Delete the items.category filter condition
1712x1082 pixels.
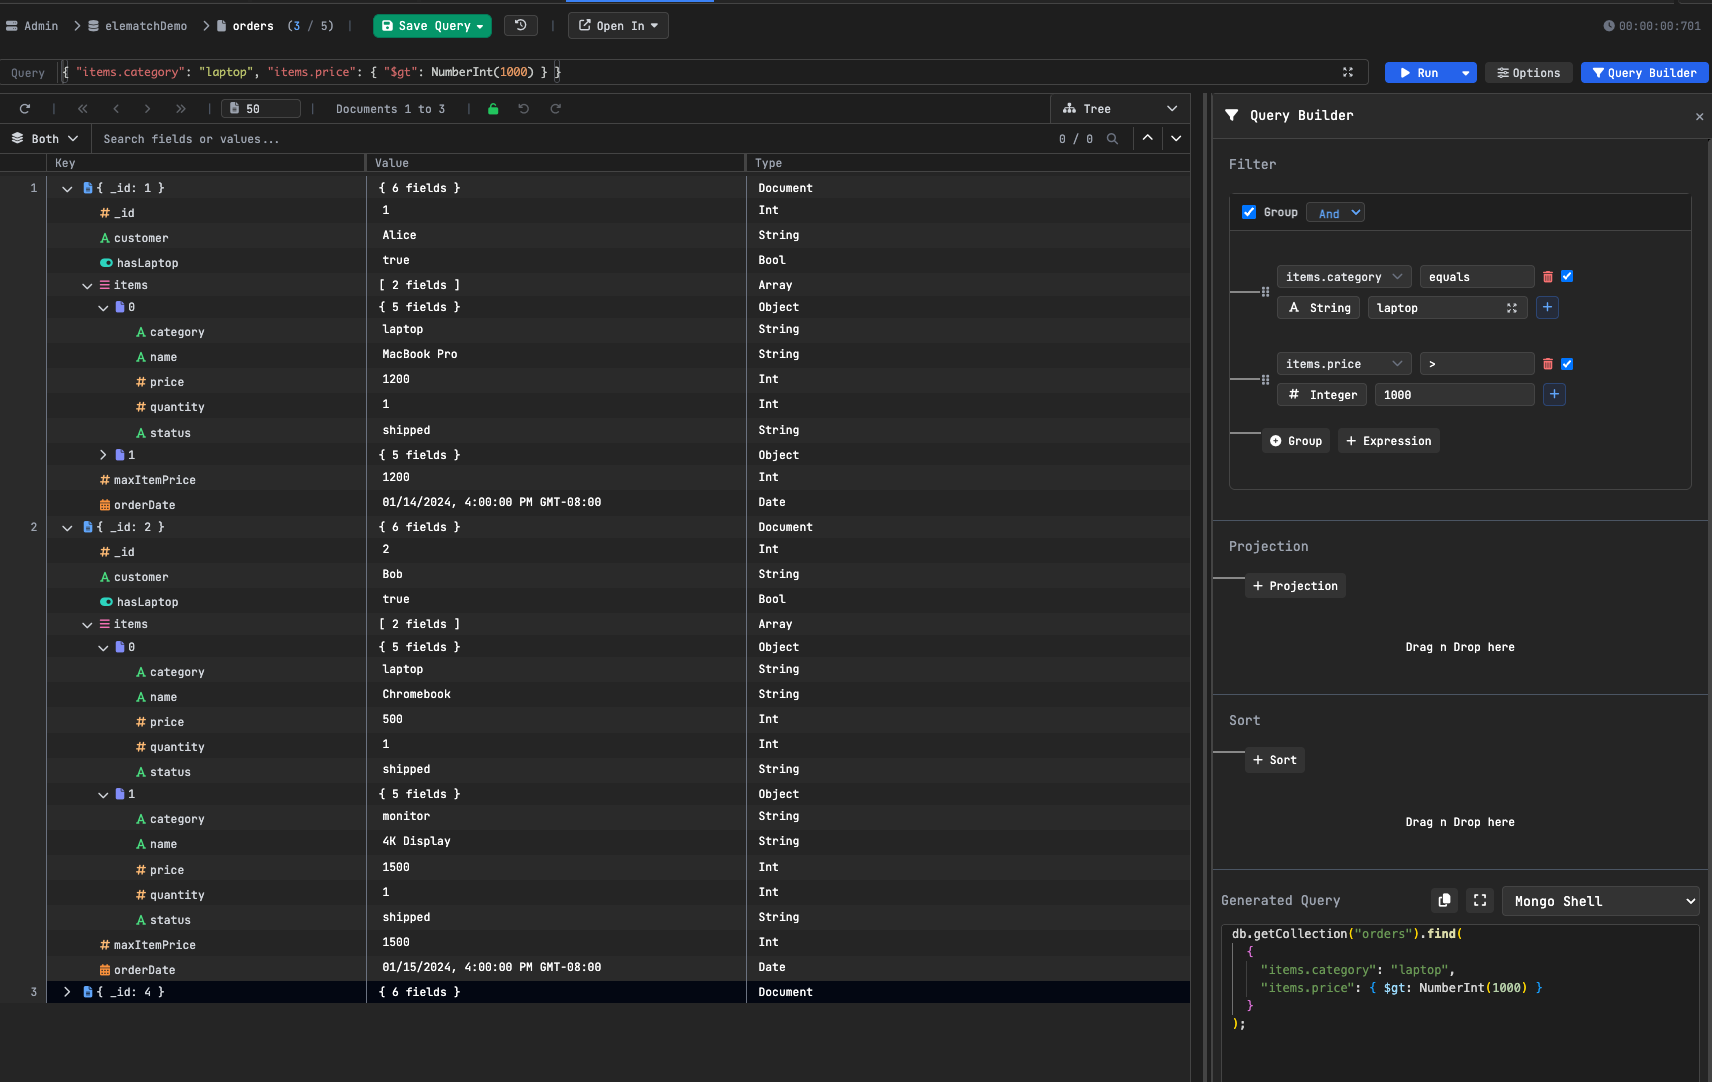pos(1548,277)
